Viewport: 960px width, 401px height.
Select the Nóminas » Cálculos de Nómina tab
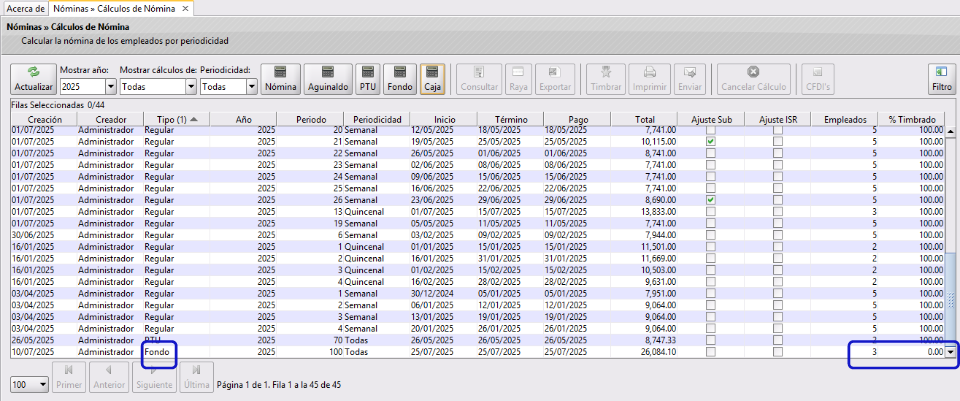[x=114, y=9]
